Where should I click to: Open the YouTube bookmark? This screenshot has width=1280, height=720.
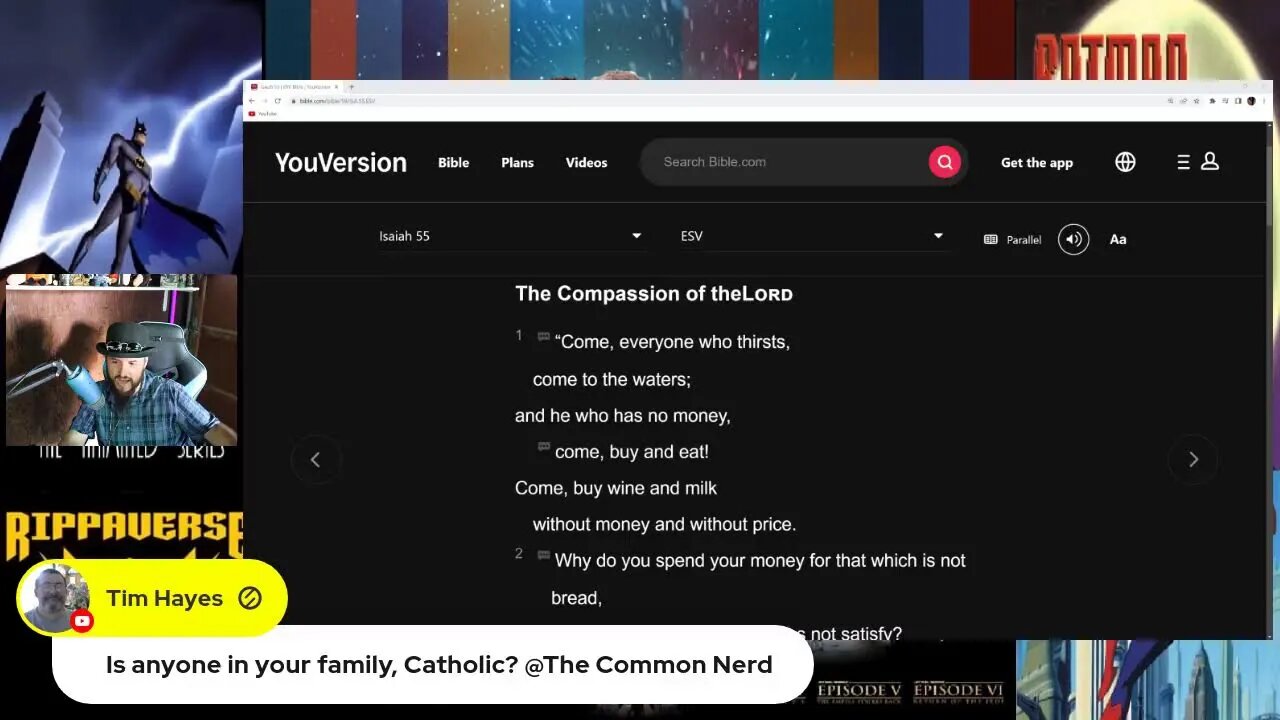(263, 114)
